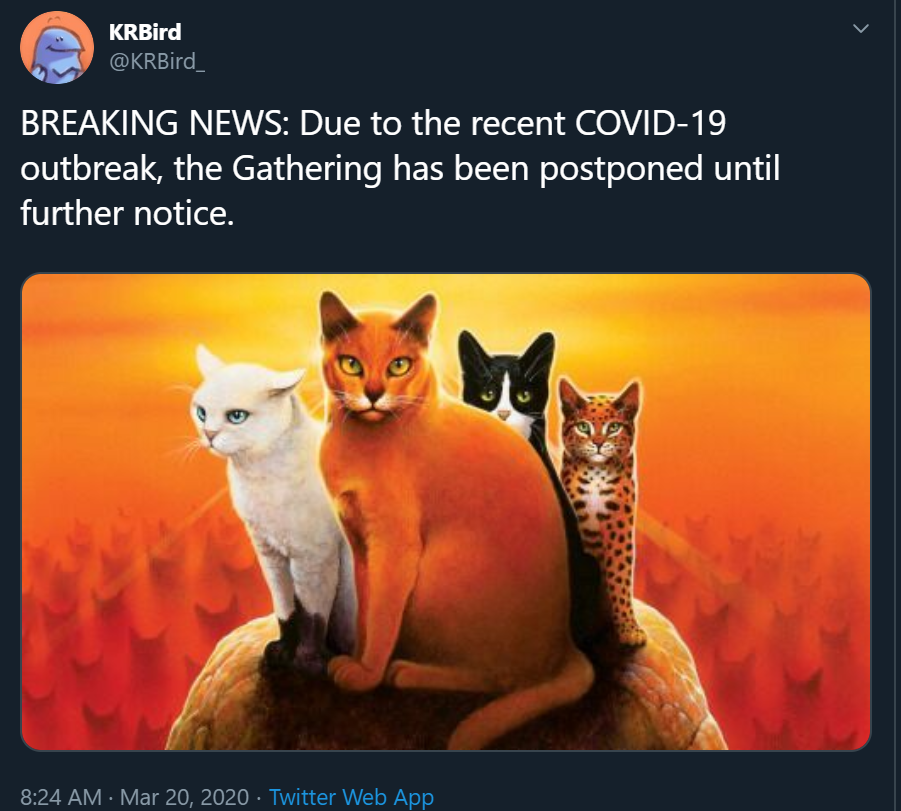
Task: Open KRBird's profile avatar picture
Action: point(57,48)
